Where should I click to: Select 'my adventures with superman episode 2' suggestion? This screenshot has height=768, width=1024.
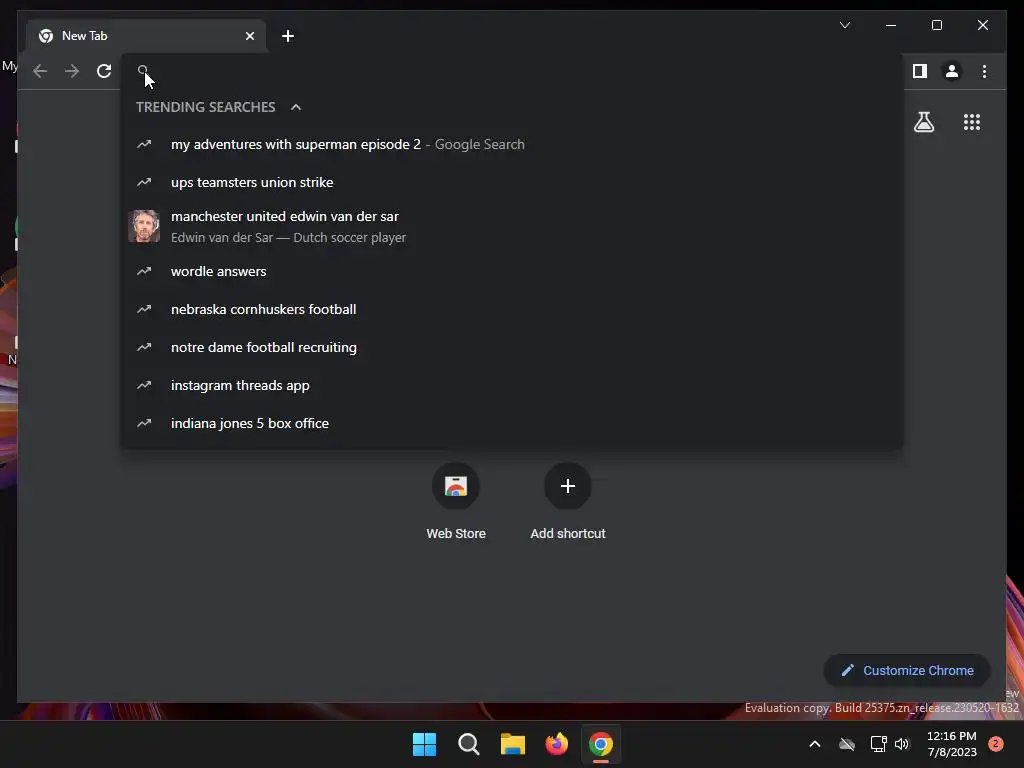point(512,144)
